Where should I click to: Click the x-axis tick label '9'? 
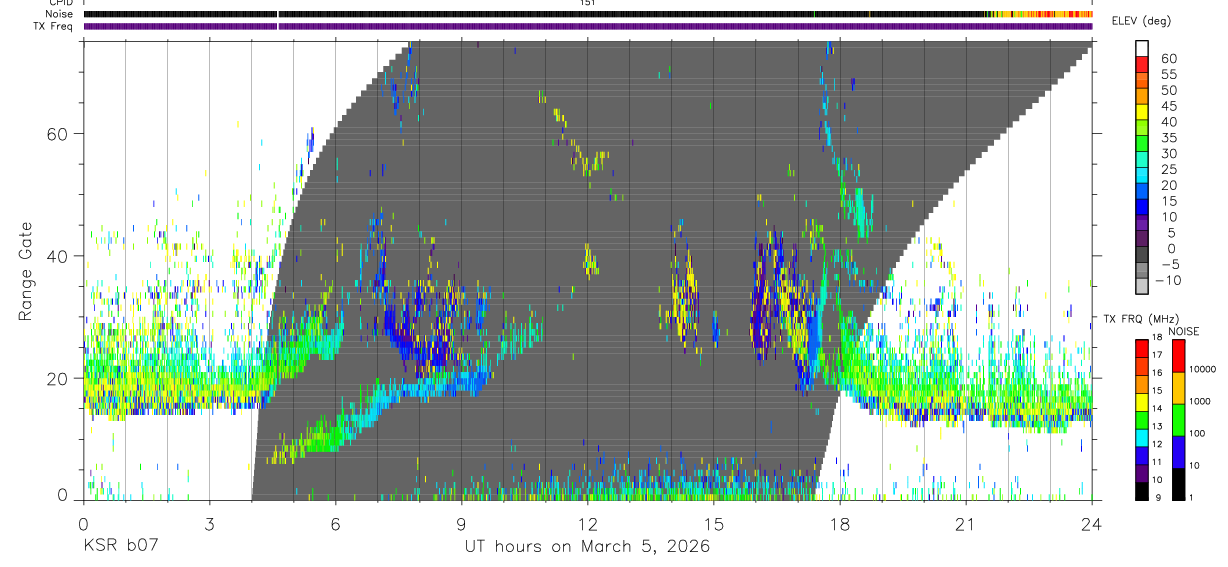(461, 524)
